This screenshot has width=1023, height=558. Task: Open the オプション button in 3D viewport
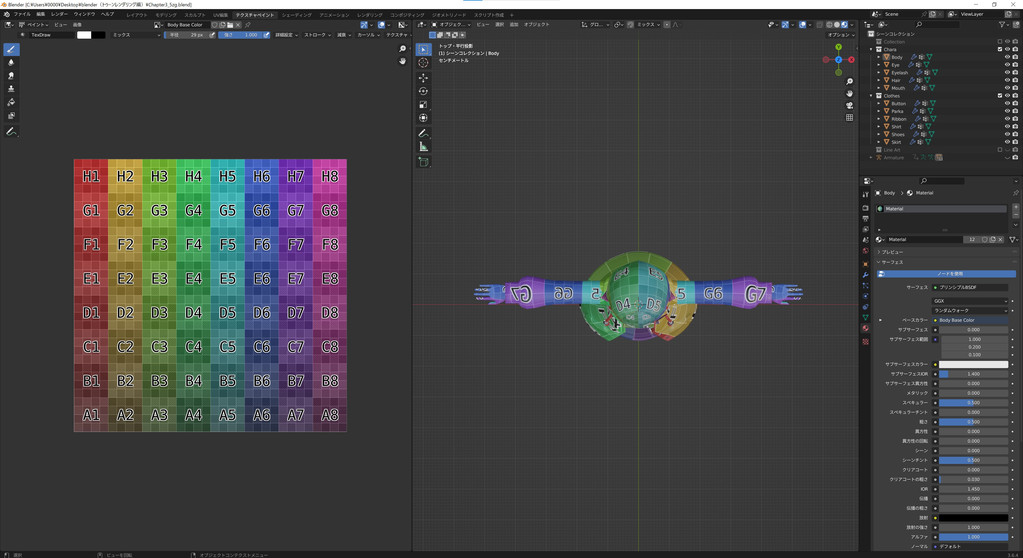coord(838,35)
